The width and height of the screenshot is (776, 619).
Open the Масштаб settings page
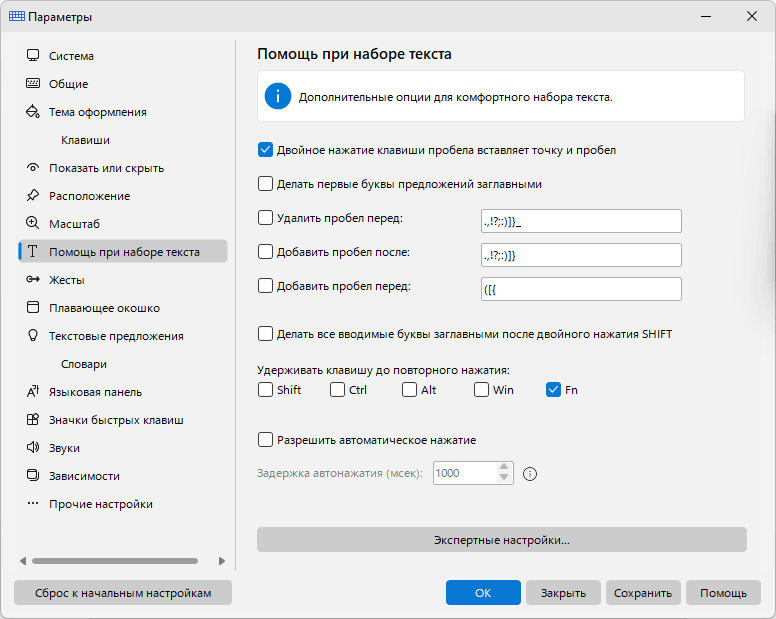point(74,224)
